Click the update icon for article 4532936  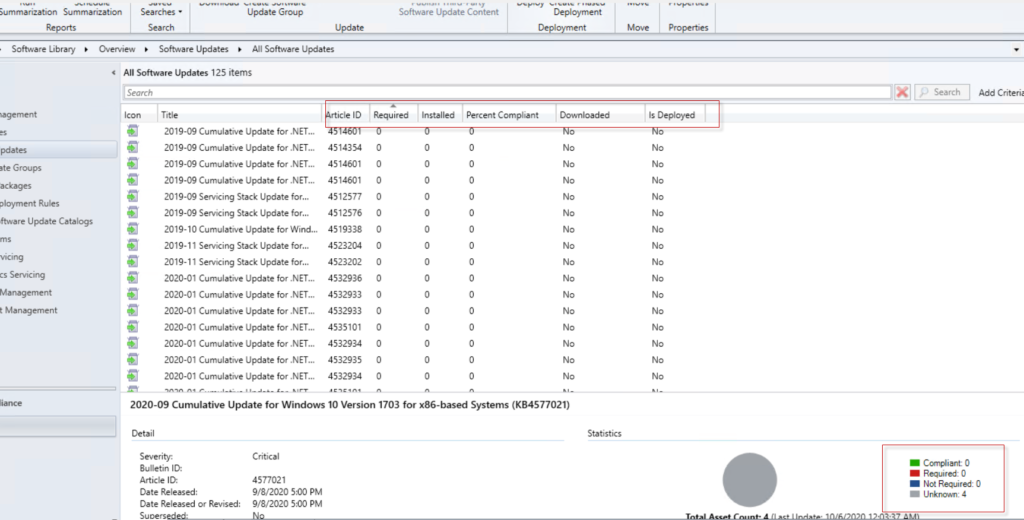click(x=133, y=278)
